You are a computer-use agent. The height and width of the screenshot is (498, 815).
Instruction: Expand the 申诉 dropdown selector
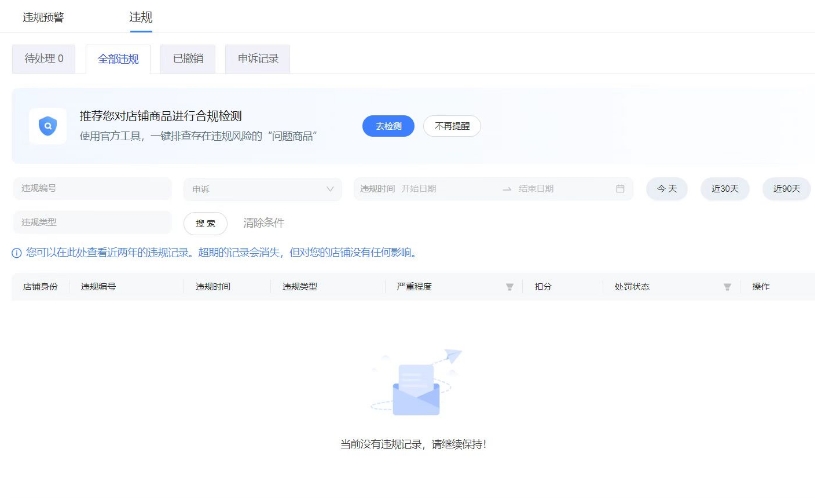263,189
